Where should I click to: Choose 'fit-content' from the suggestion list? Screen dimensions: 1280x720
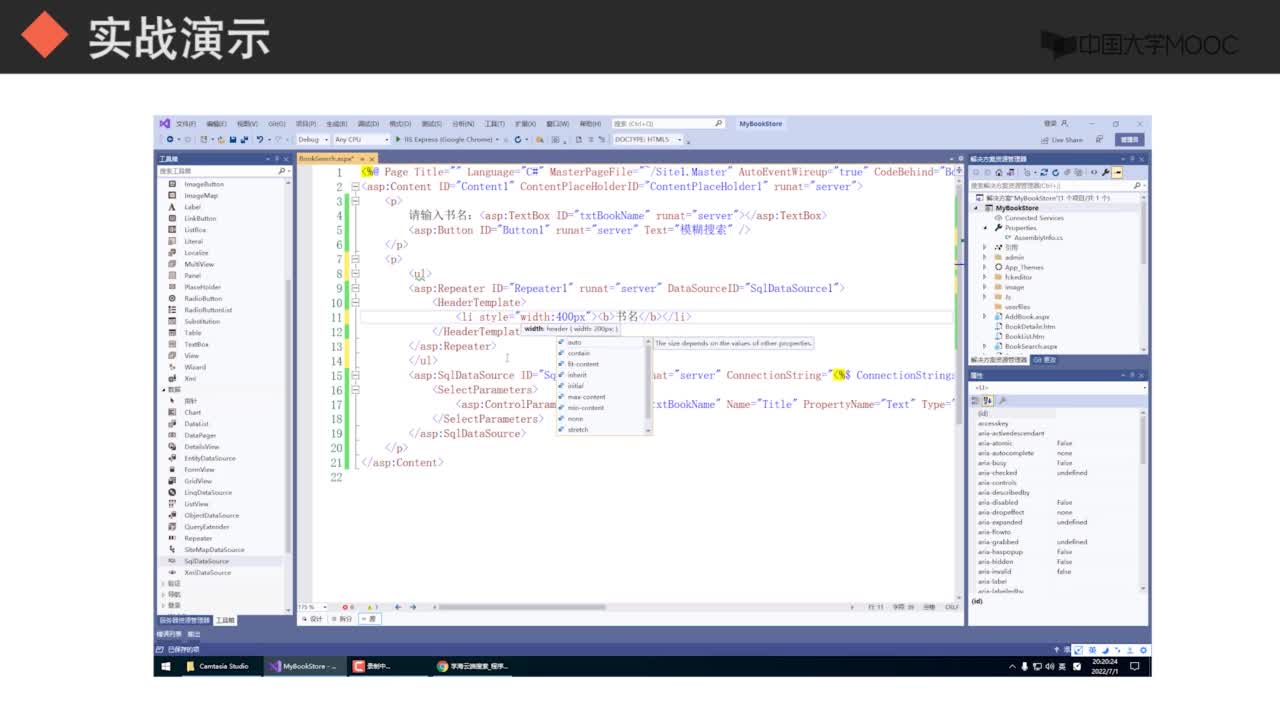[x=583, y=364]
